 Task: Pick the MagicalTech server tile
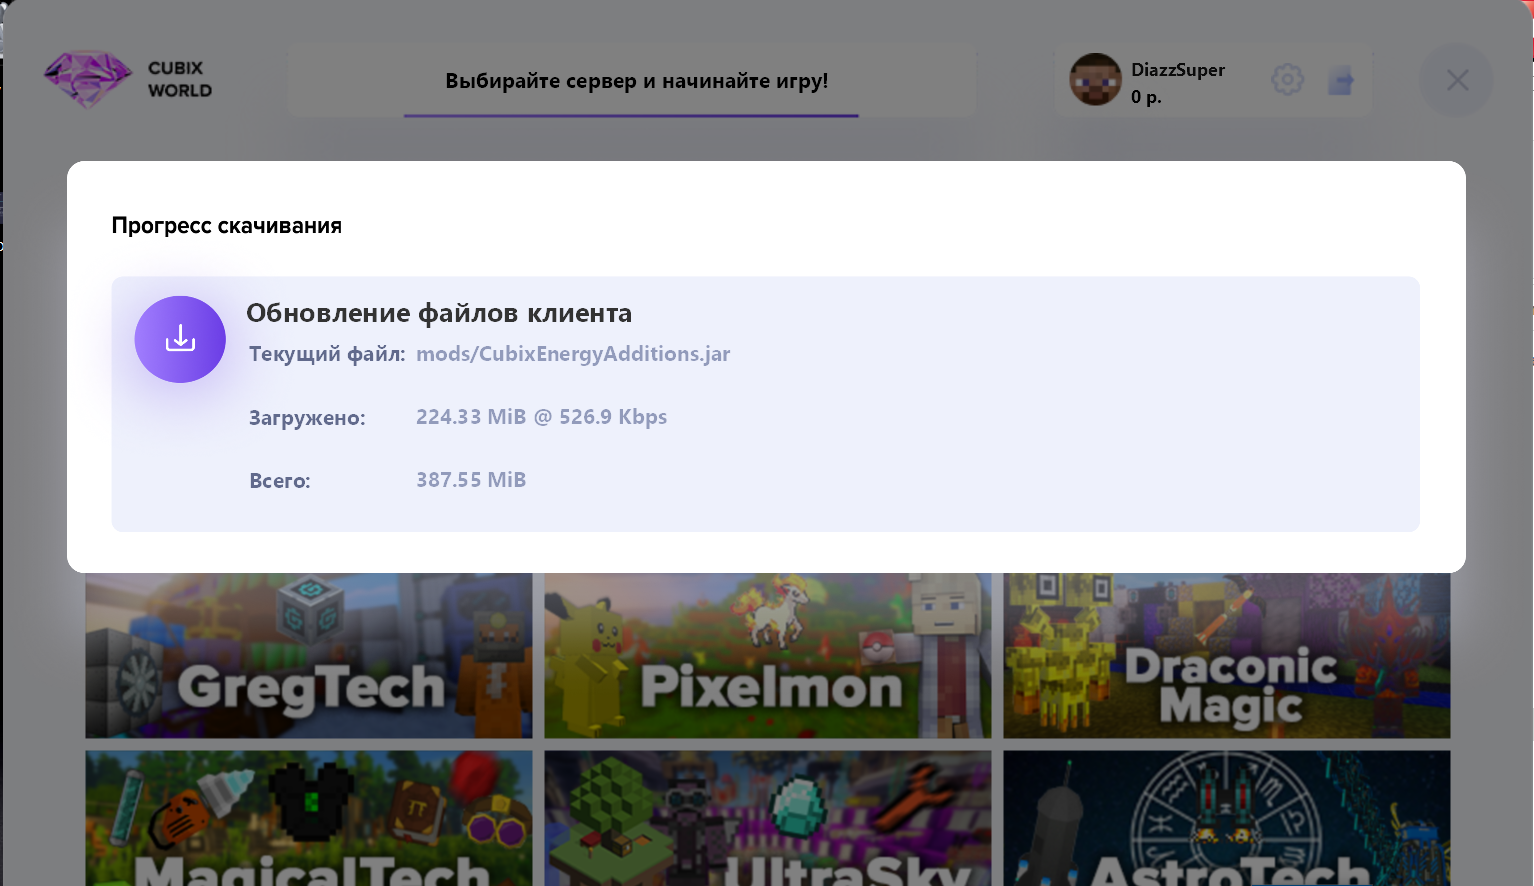(309, 818)
